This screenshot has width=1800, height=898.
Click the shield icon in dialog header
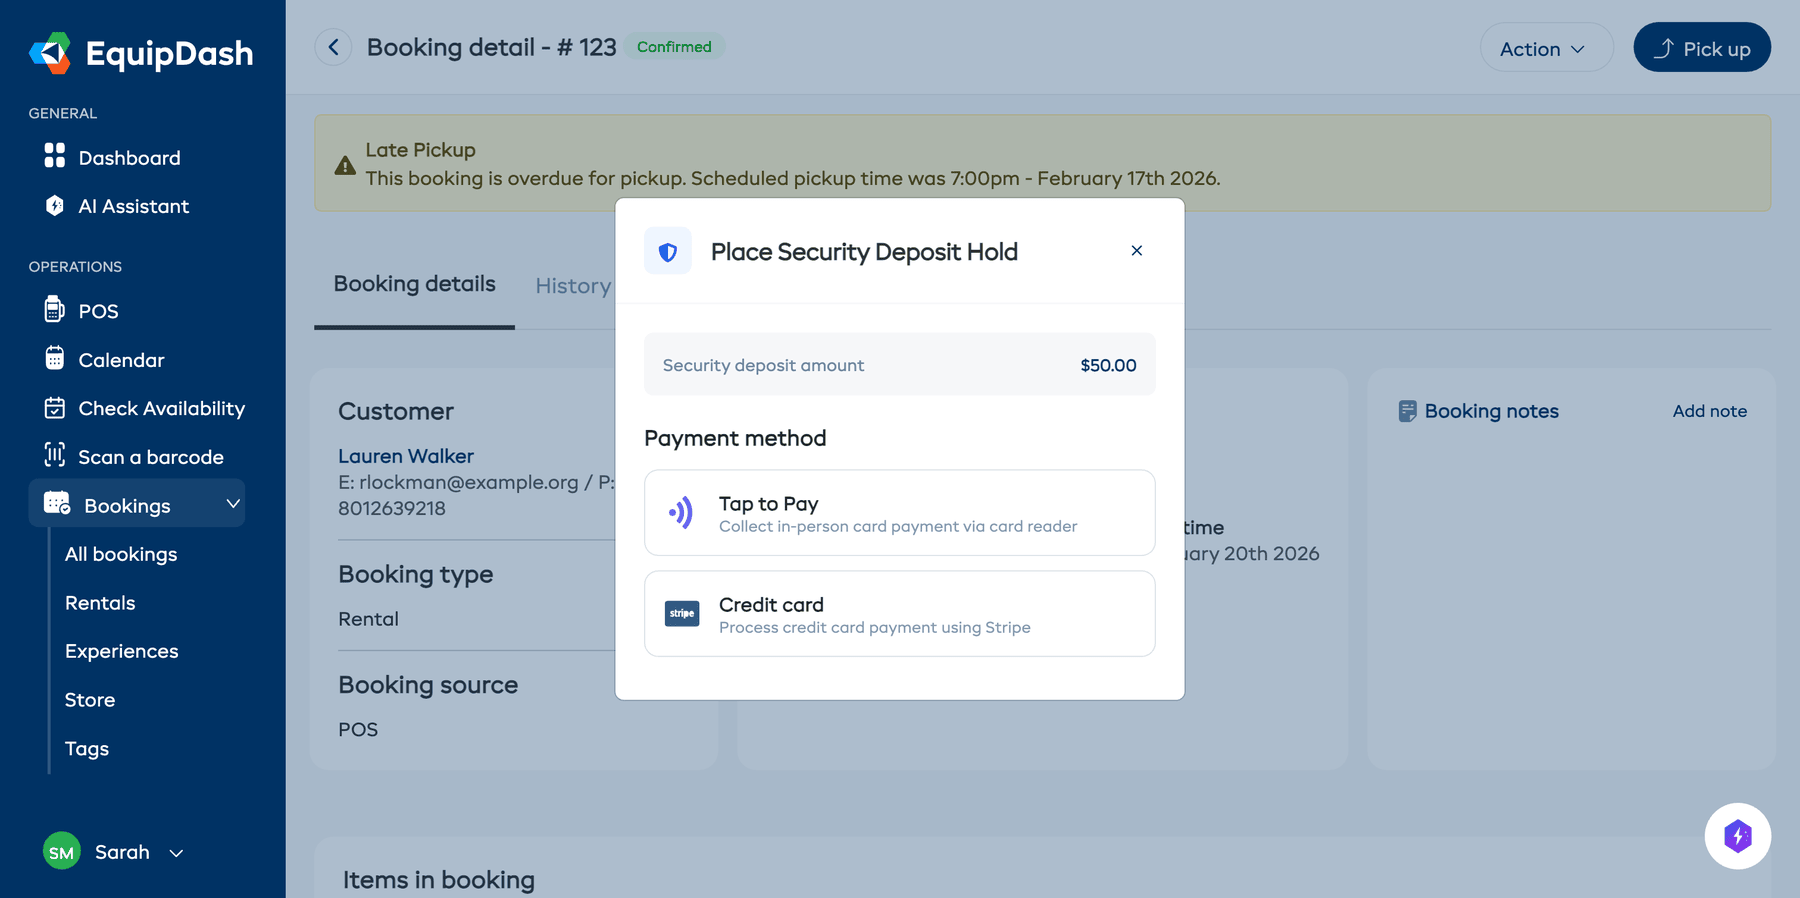(x=668, y=252)
